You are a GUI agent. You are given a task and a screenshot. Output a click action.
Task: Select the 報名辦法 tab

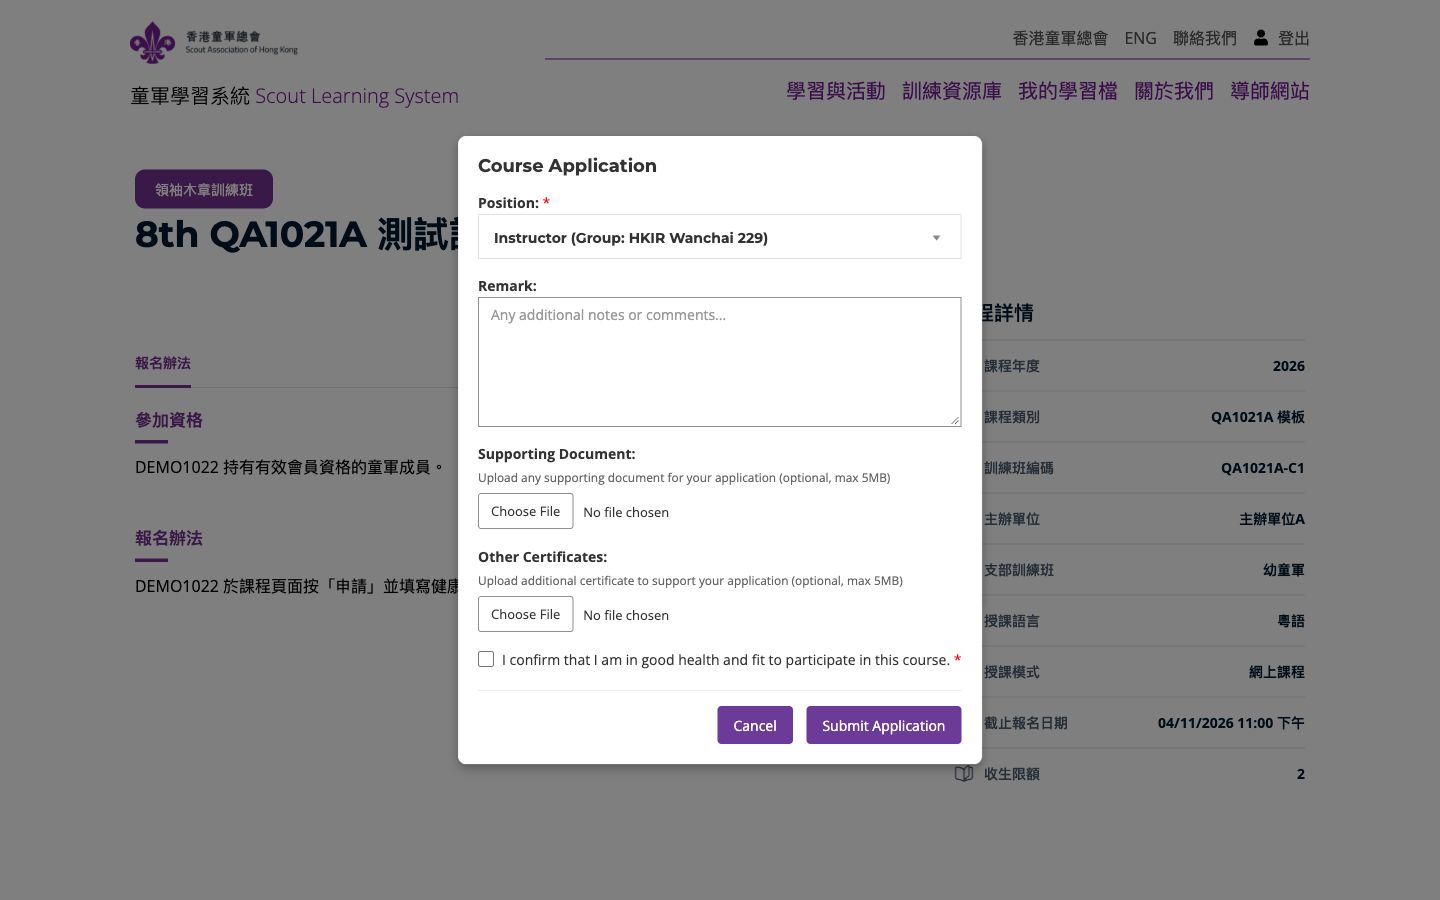click(163, 363)
